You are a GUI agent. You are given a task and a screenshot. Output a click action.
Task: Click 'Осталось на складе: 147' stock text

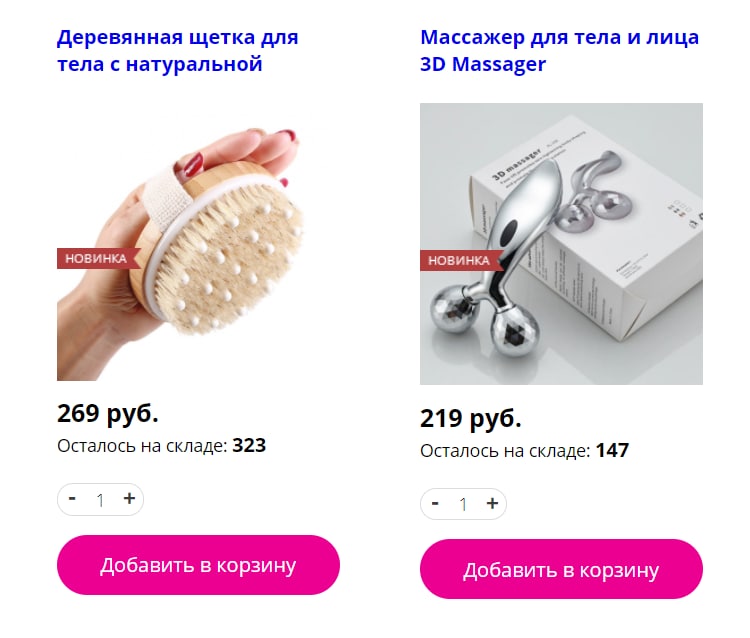524,451
